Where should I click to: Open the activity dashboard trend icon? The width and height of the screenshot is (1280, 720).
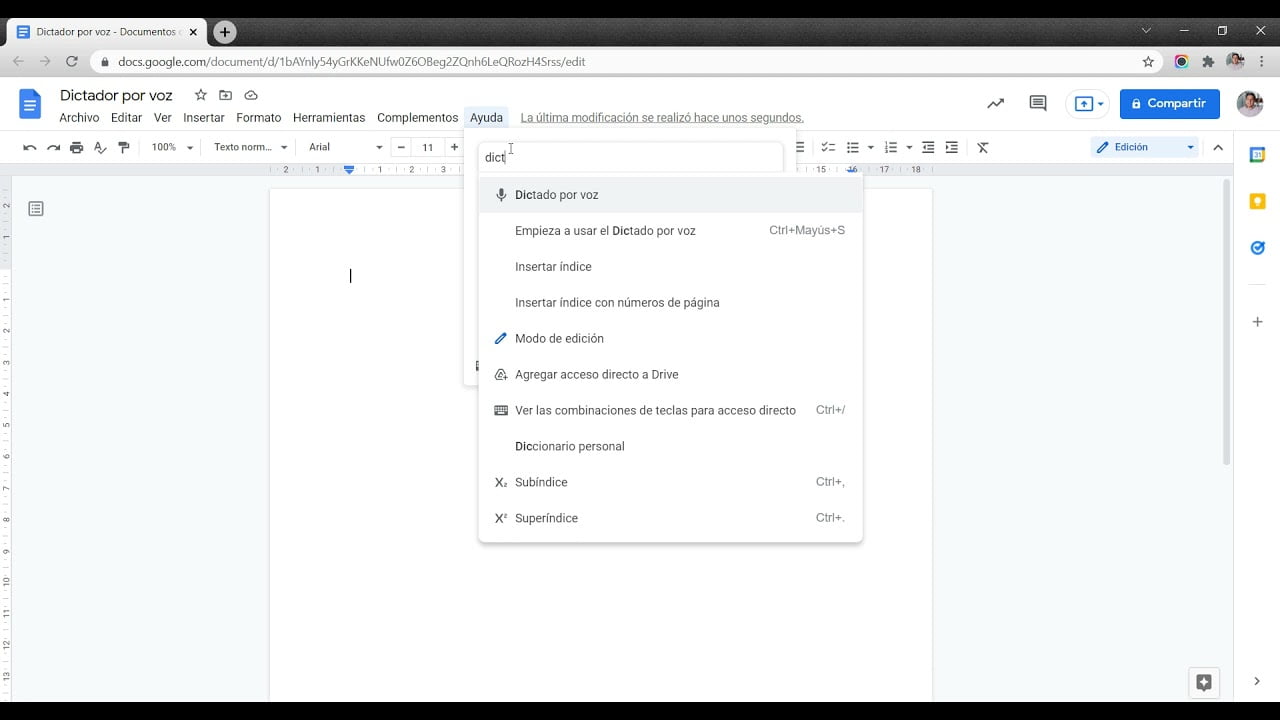(x=995, y=103)
